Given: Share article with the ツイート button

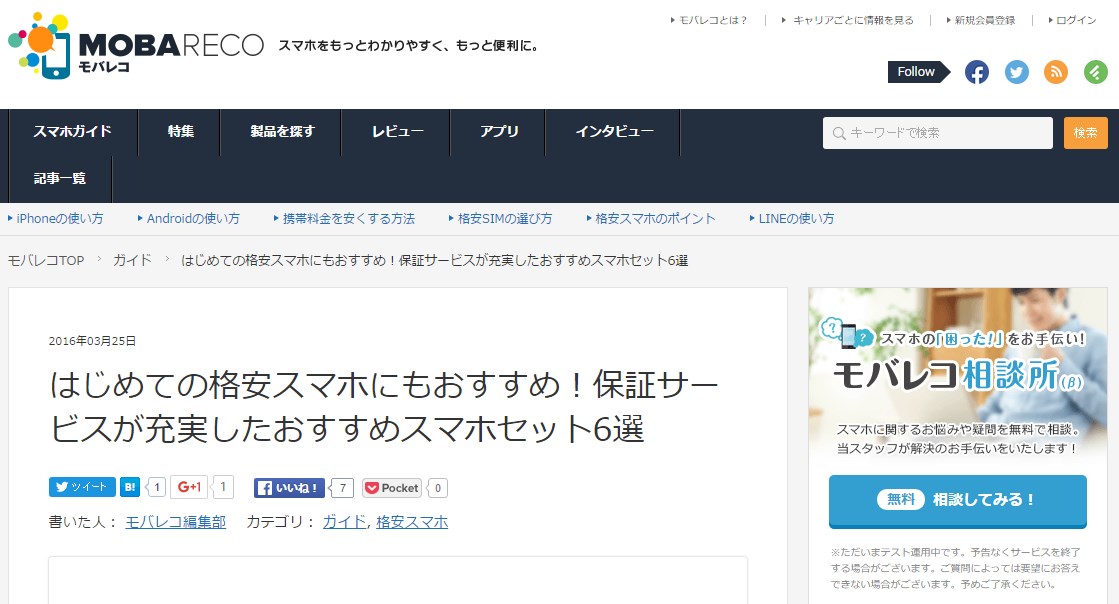Looking at the screenshot, I should (x=82, y=487).
